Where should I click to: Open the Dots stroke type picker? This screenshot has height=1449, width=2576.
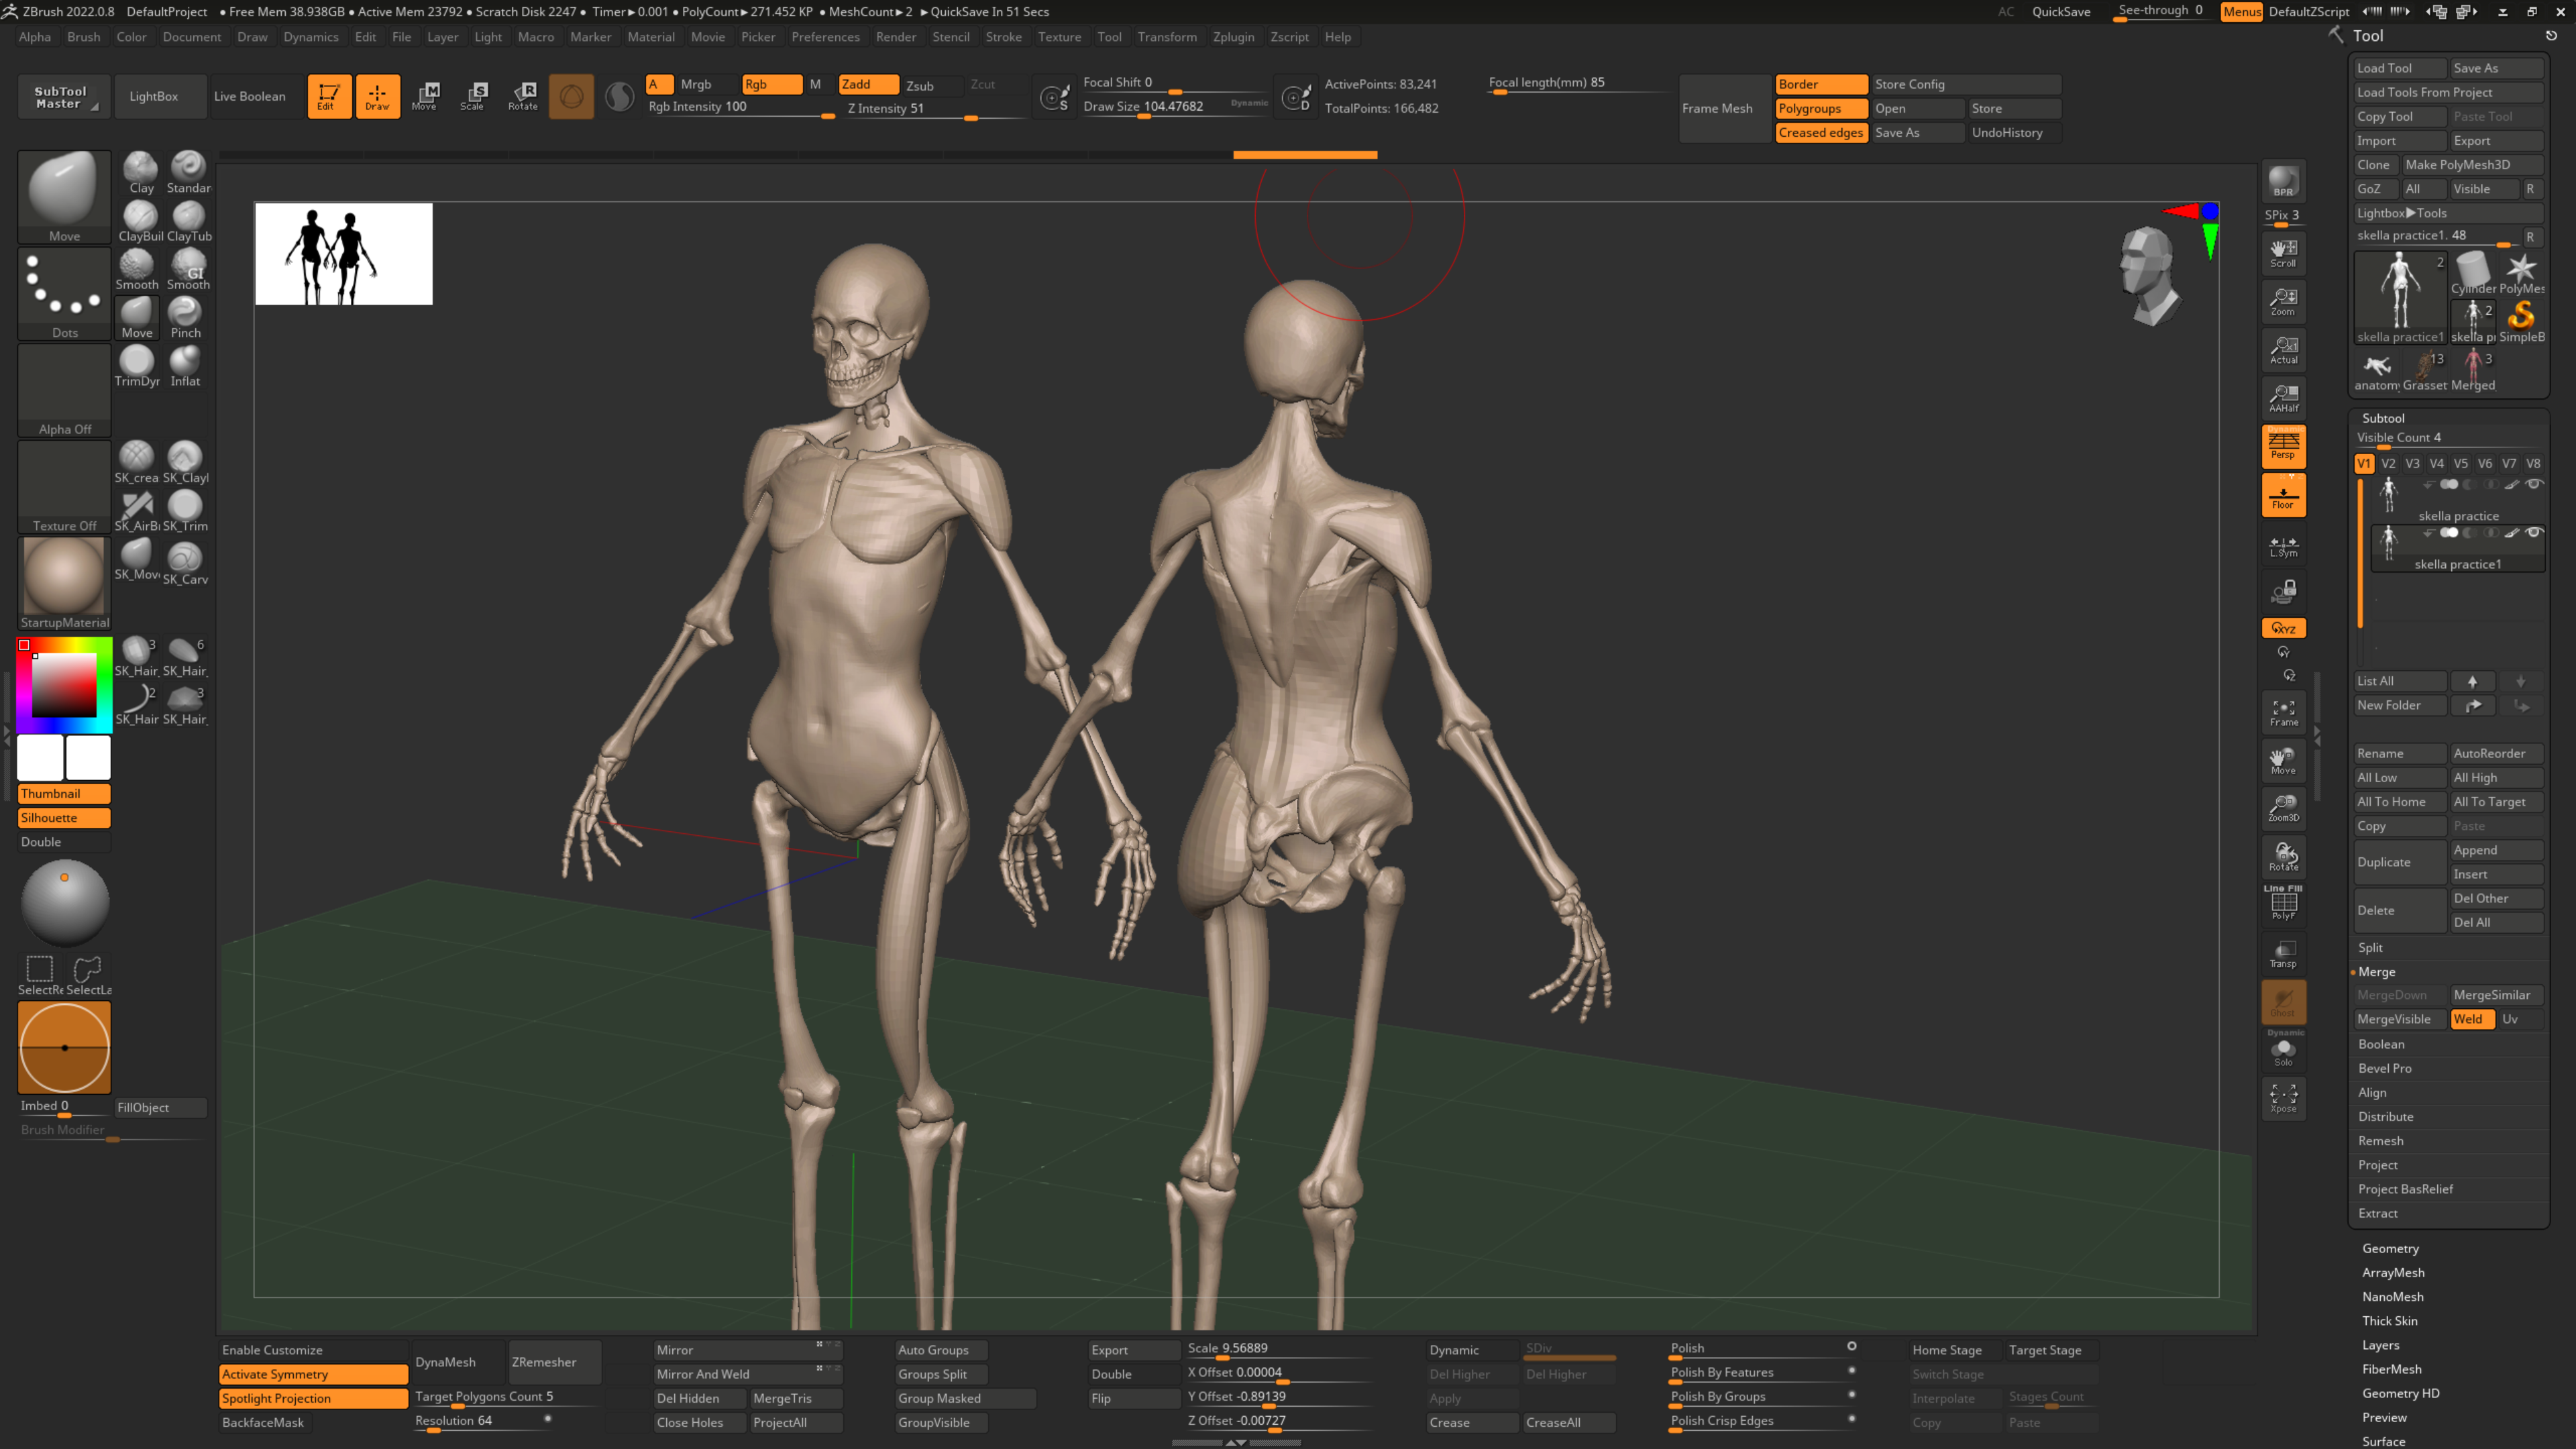(x=64, y=294)
